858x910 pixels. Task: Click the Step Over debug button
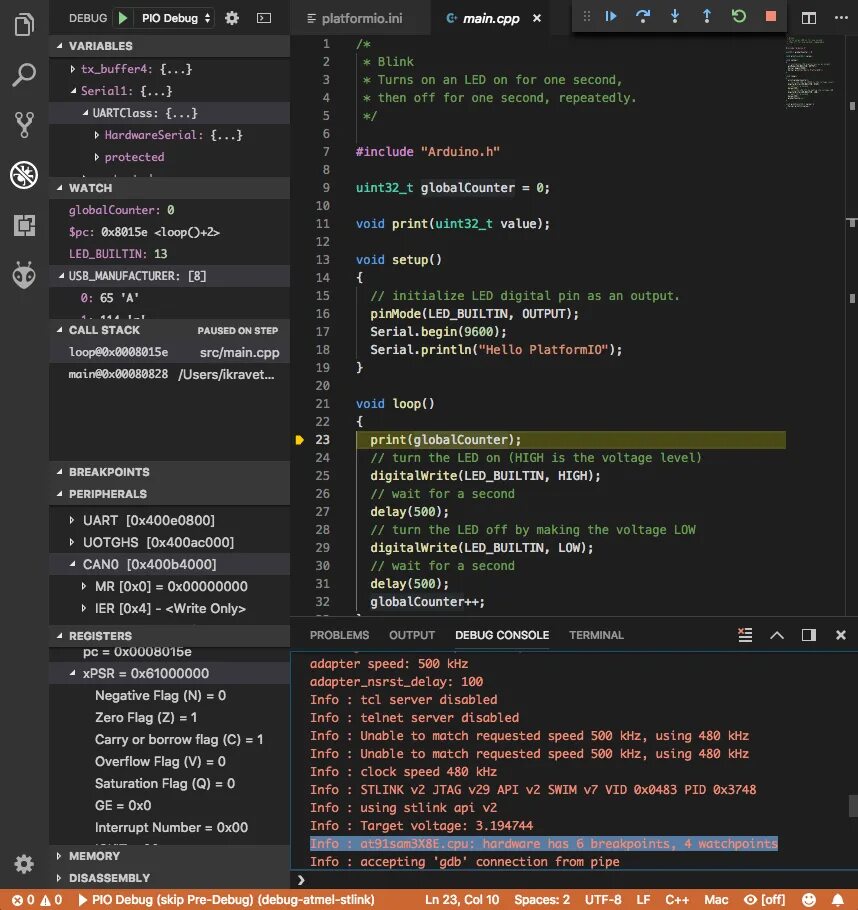643,16
